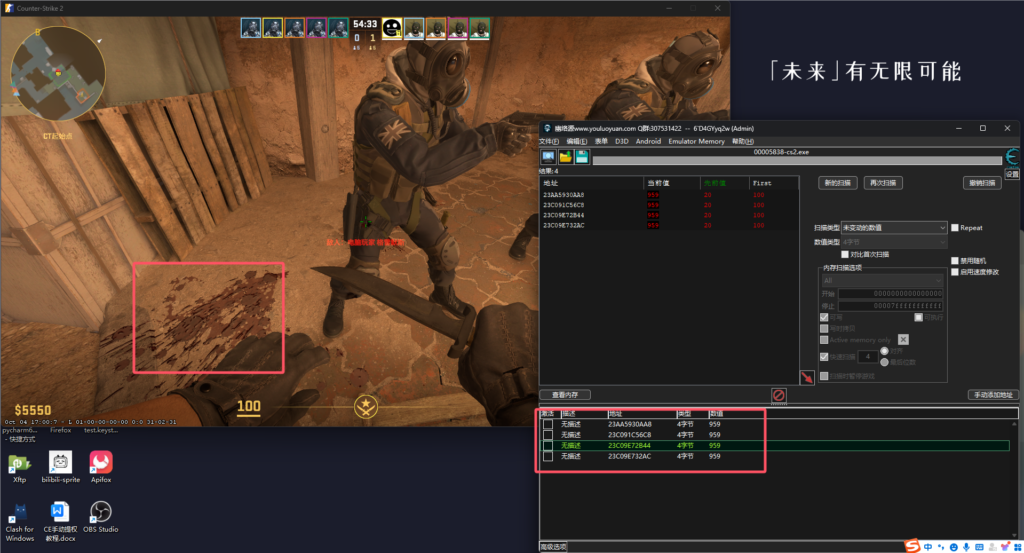The image size is (1024, 553).
Task: Click the Sogou Chinese mode 中 icon
Action: [x=928, y=547]
